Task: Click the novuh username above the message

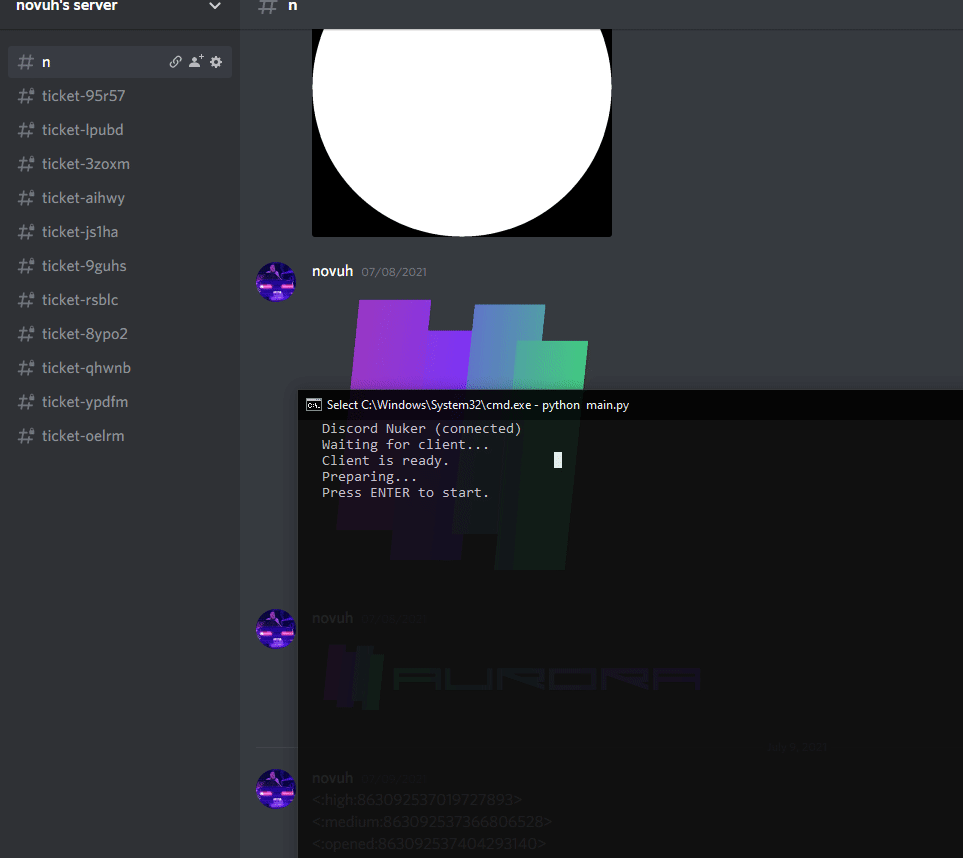Action: click(332, 270)
